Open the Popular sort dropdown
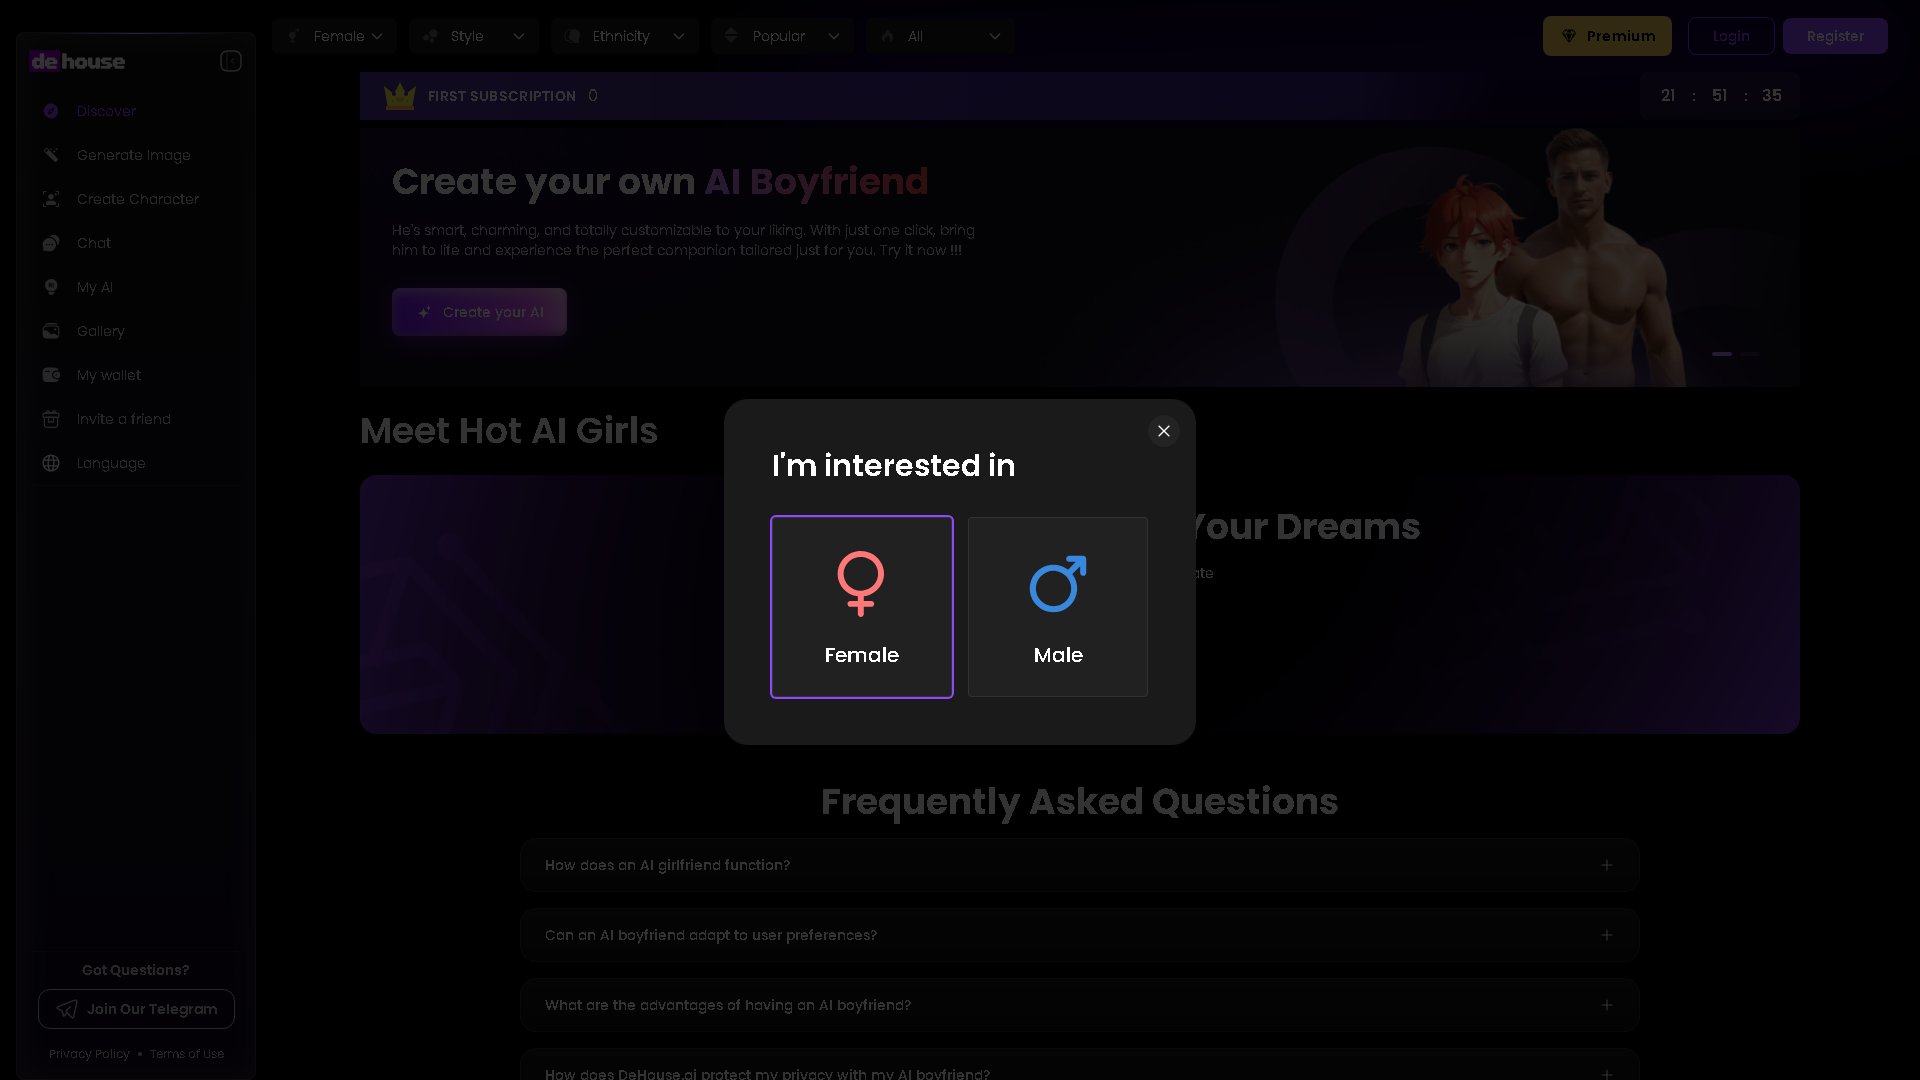This screenshot has height=1080, width=1920. pos(782,36)
